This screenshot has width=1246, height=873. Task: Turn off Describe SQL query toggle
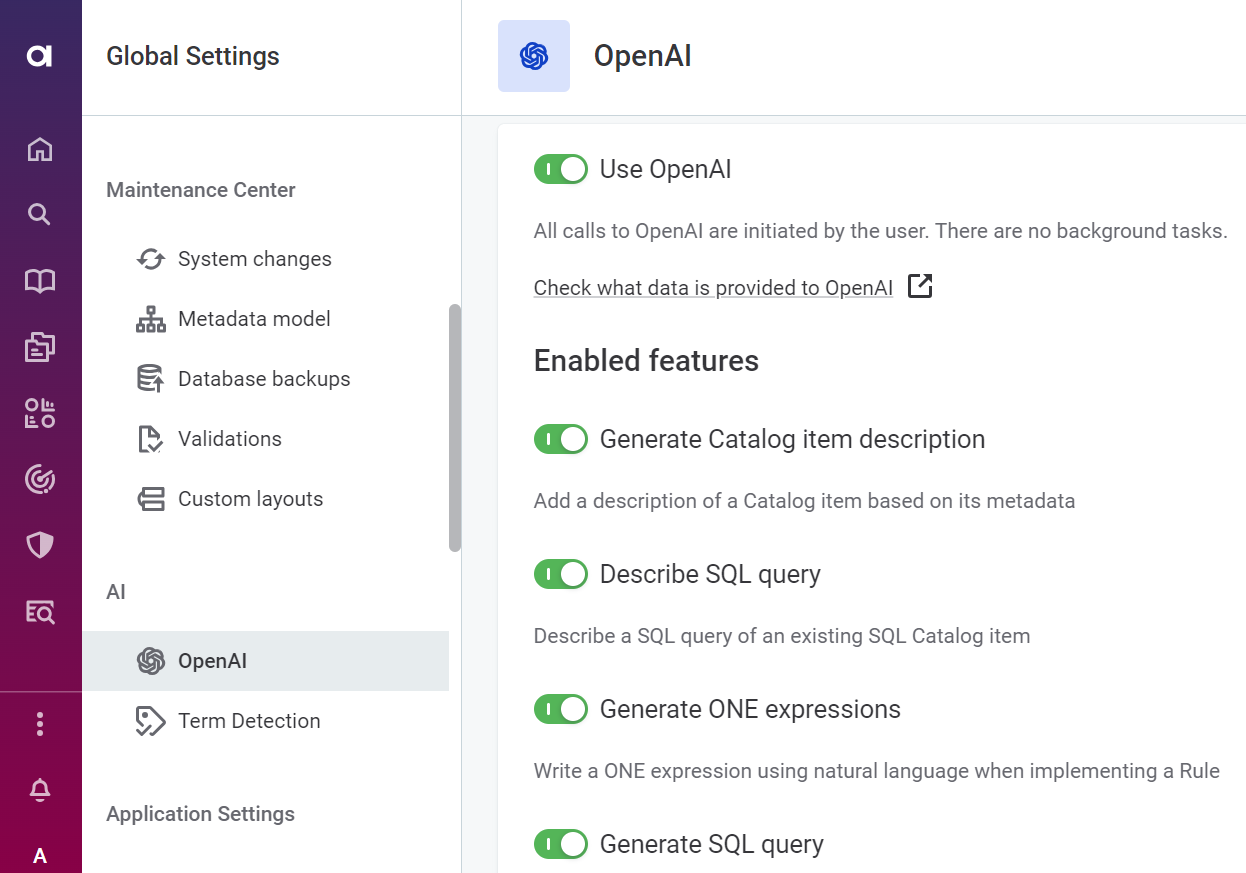tap(560, 574)
